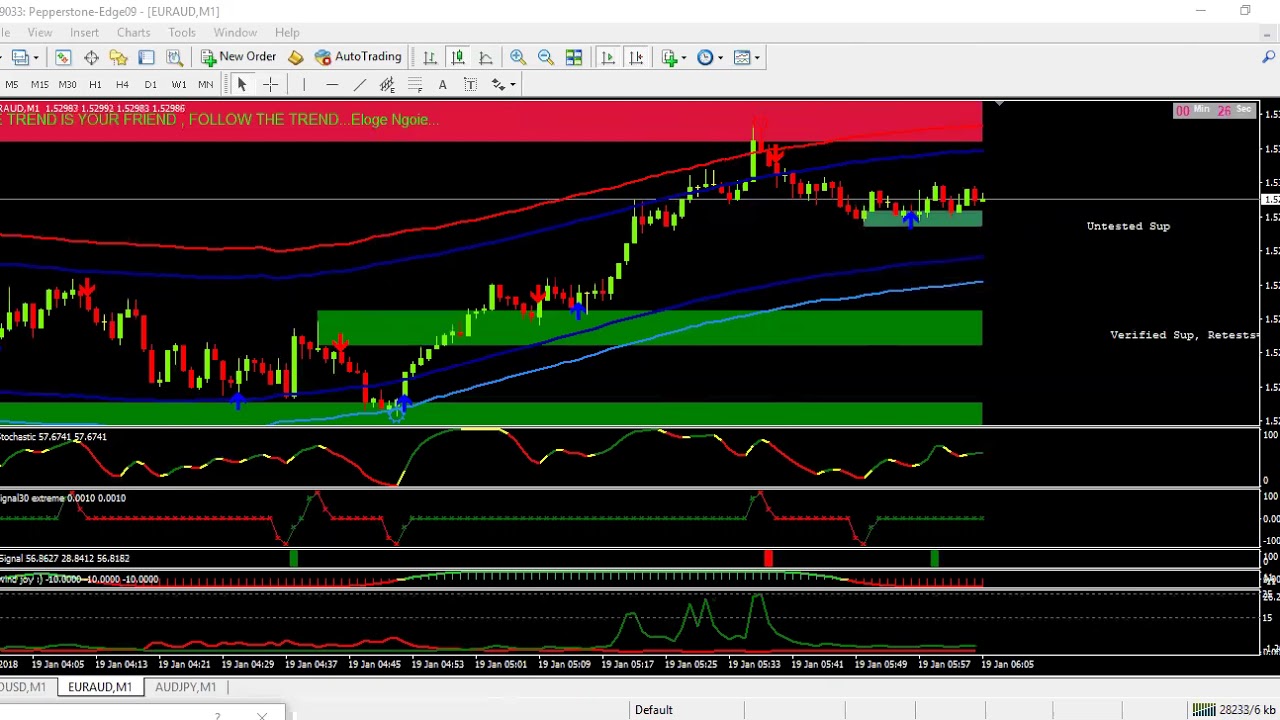Image resolution: width=1280 pixels, height=720 pixels.
Task: Select the Arrows objects tool
Action: [x=498, y=85]
